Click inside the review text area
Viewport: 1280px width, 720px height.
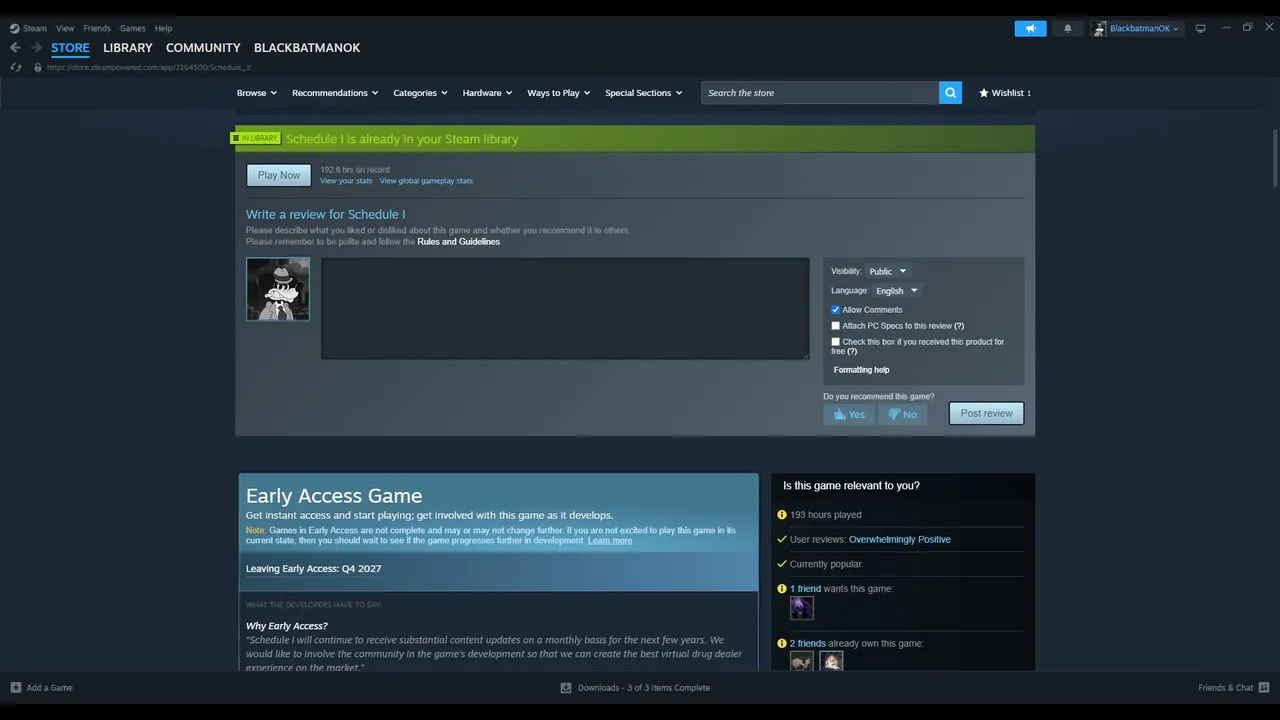point(565,309)
